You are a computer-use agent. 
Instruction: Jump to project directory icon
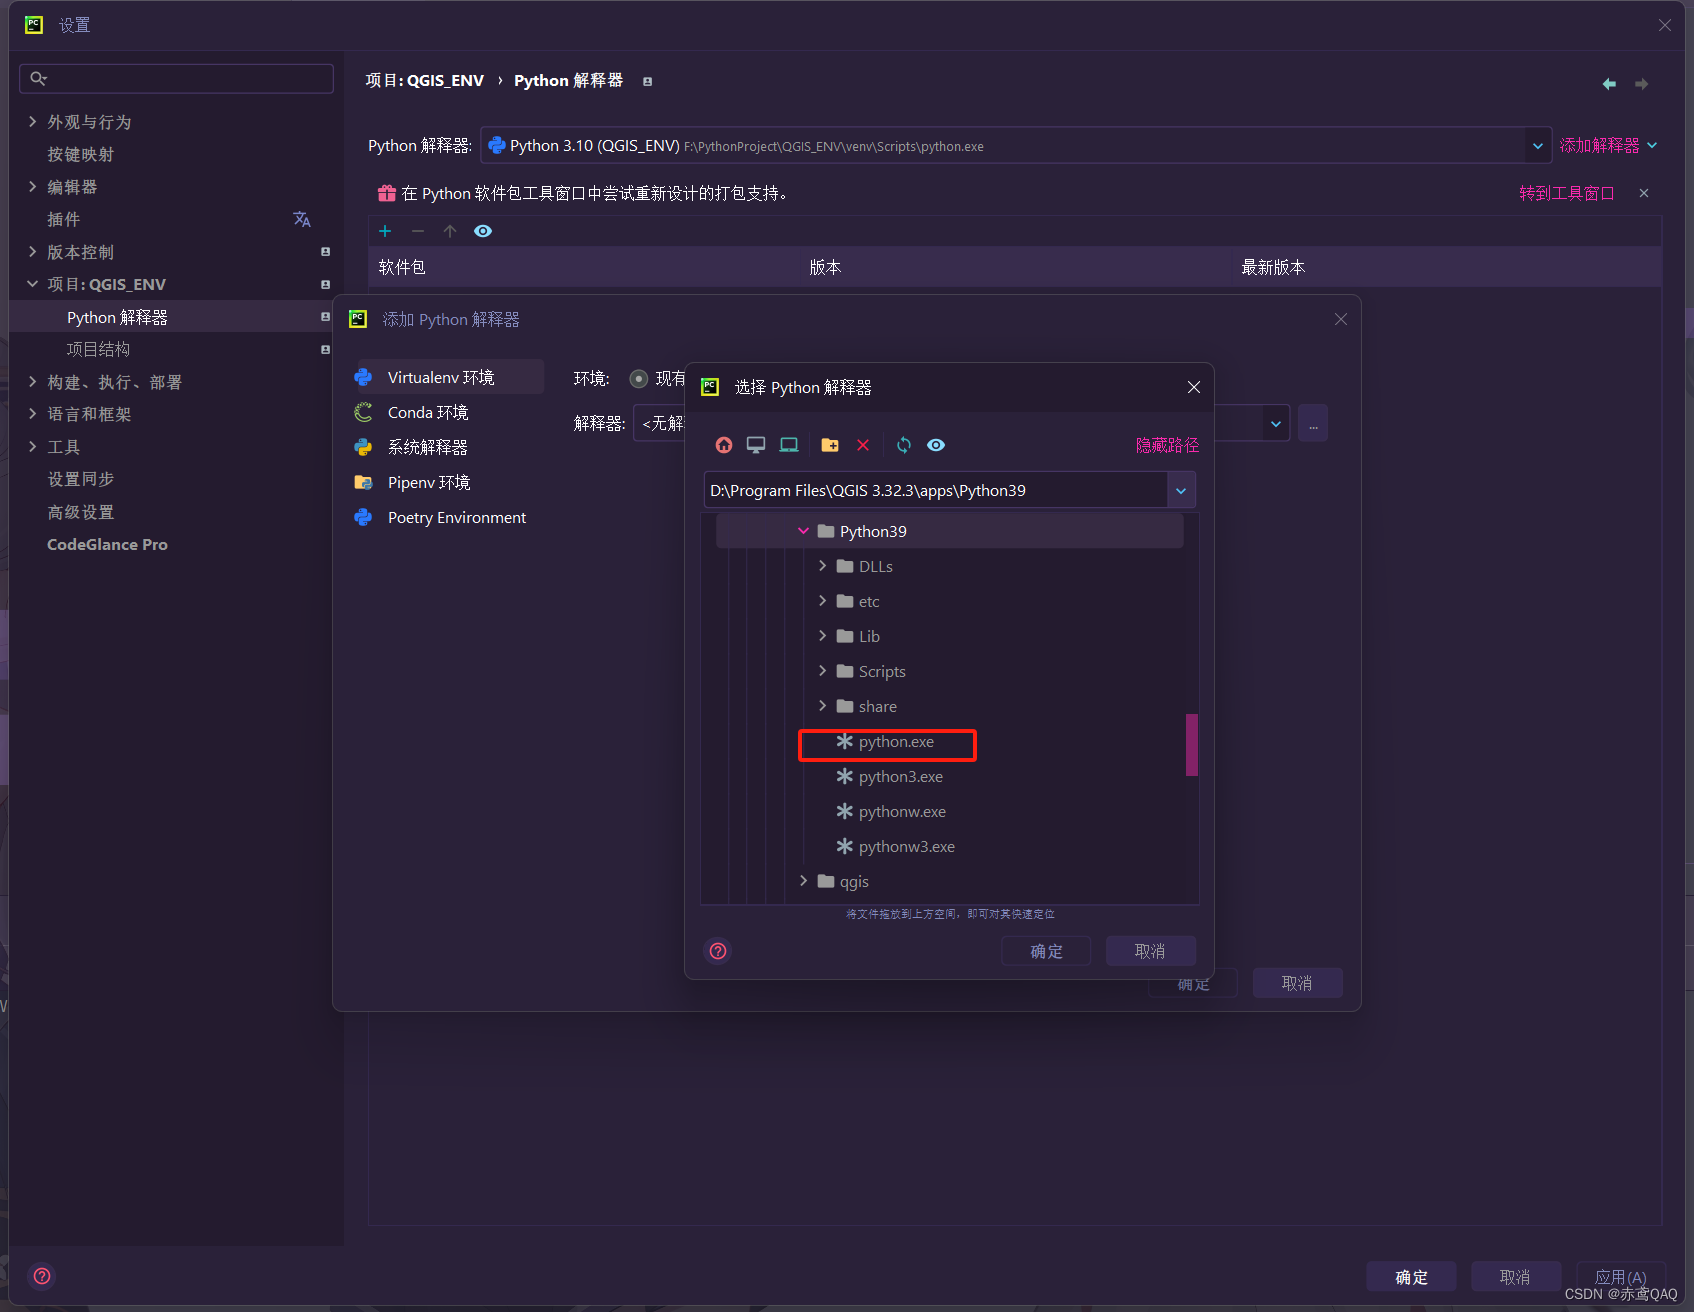pos(789,445)
